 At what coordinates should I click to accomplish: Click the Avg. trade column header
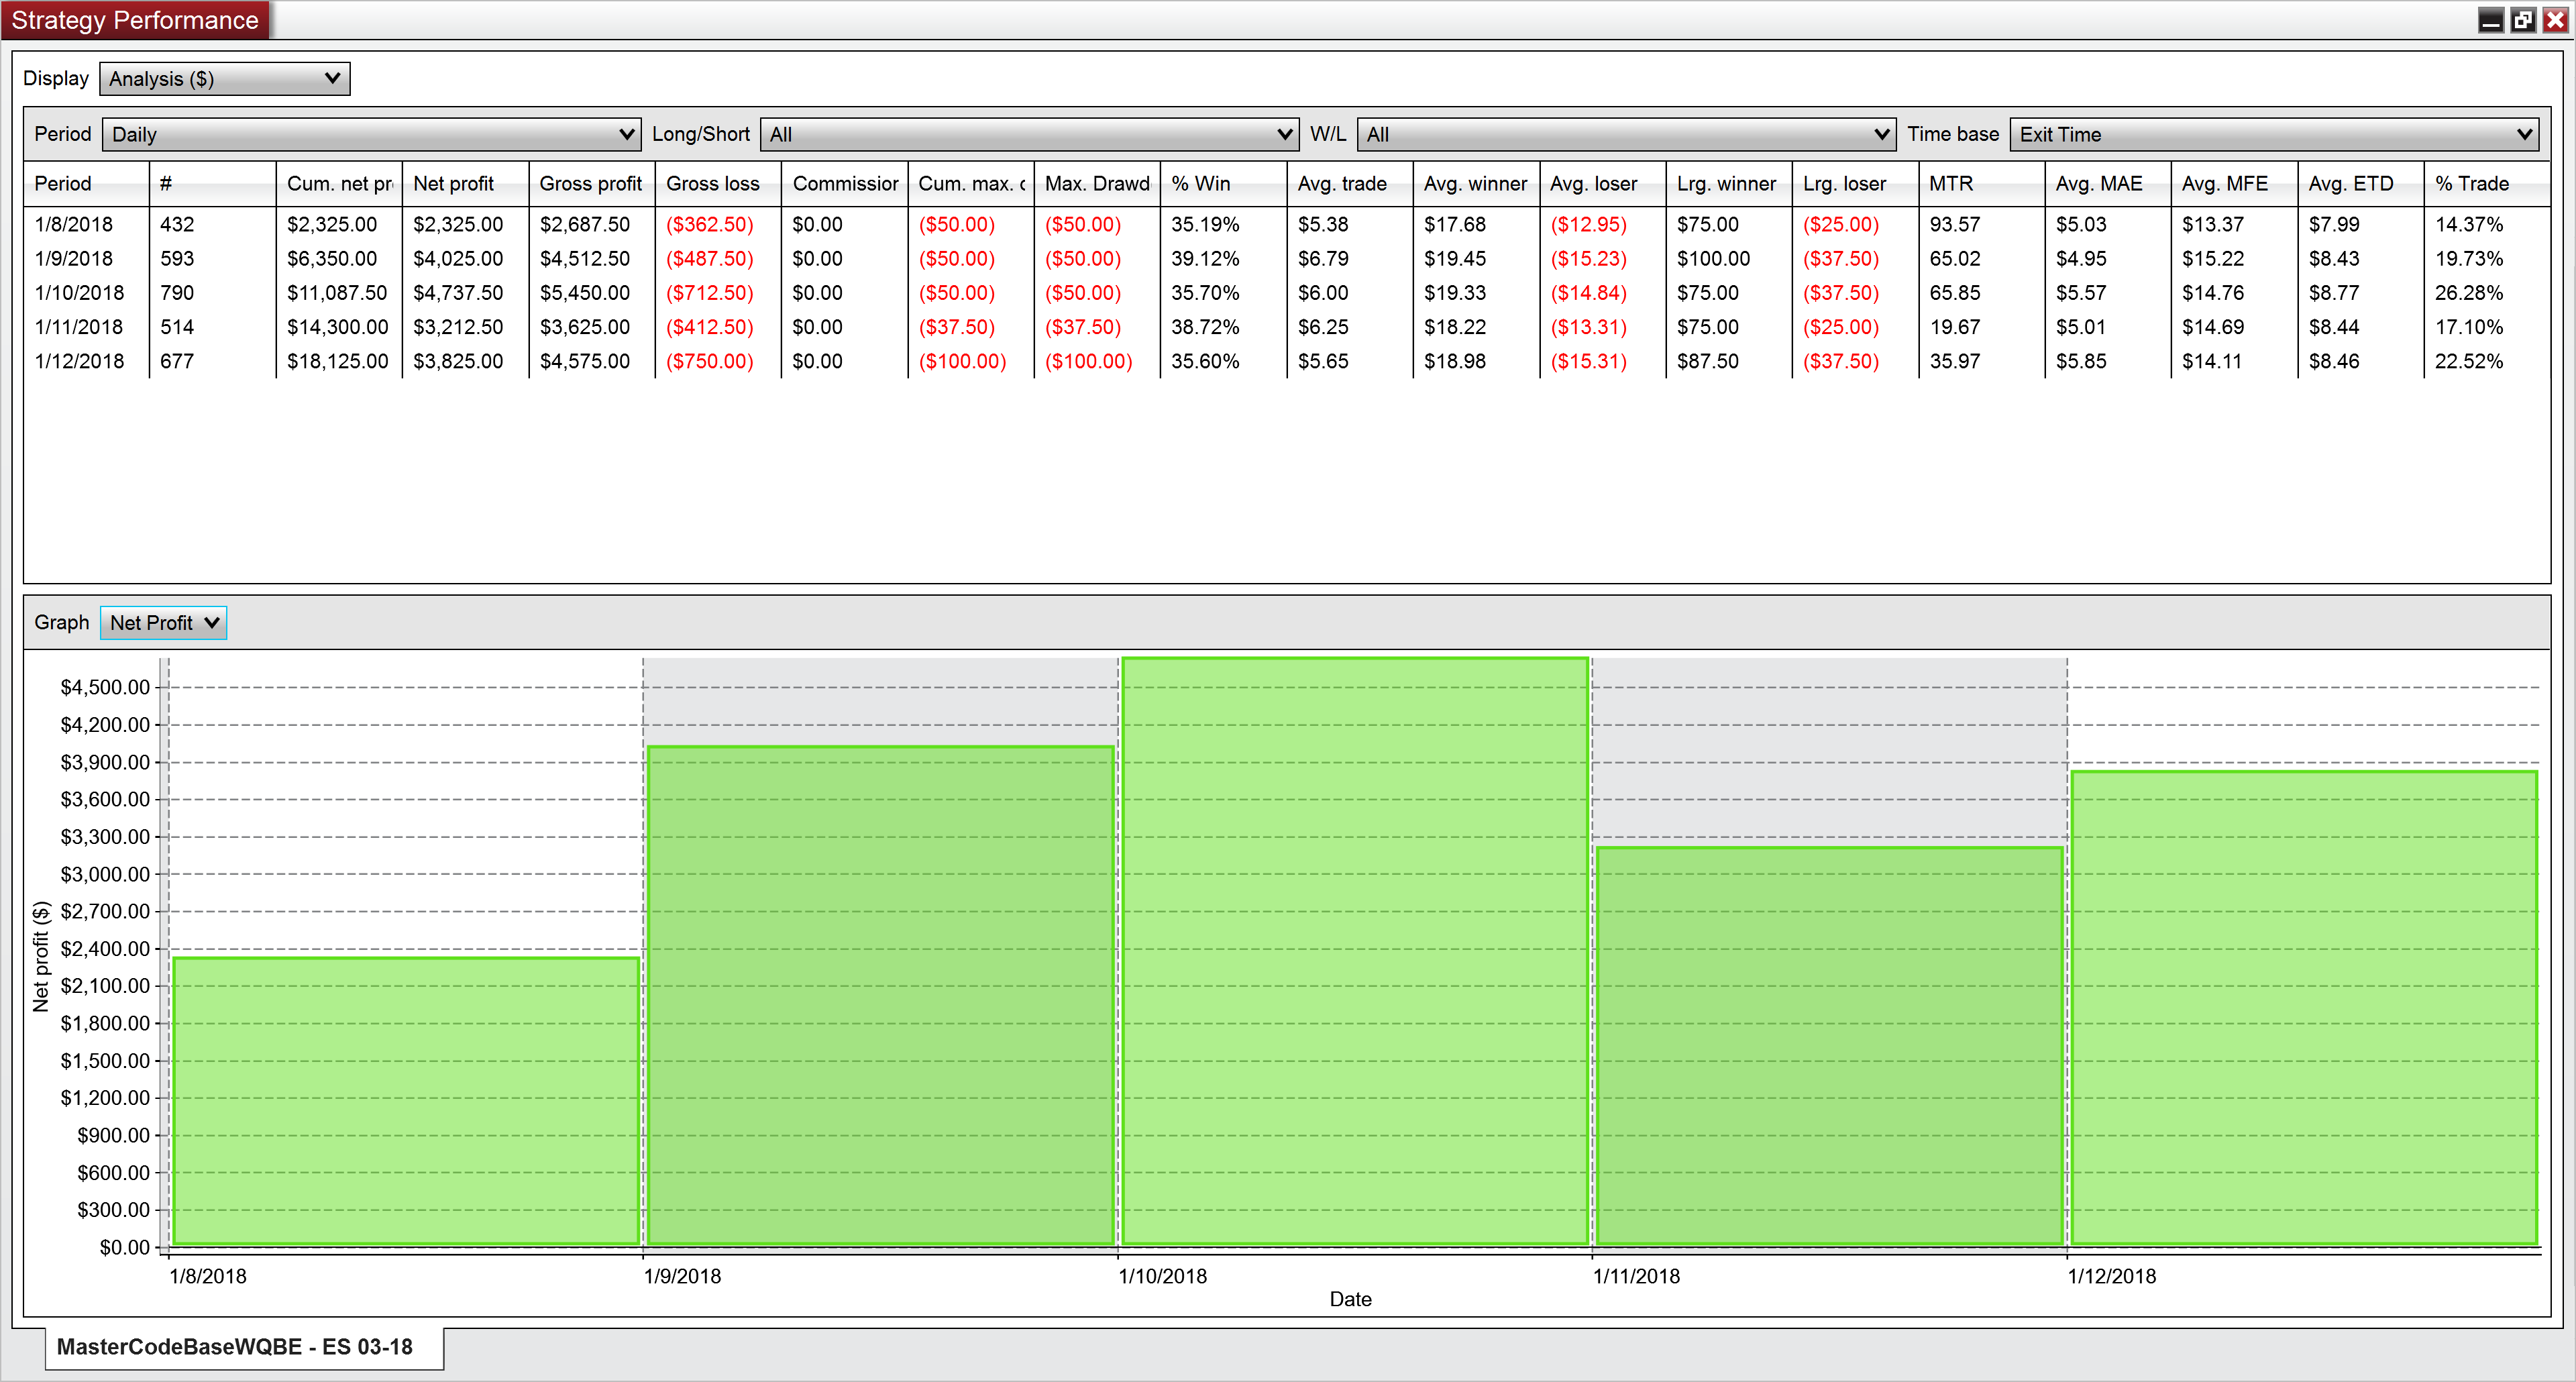1350,184
